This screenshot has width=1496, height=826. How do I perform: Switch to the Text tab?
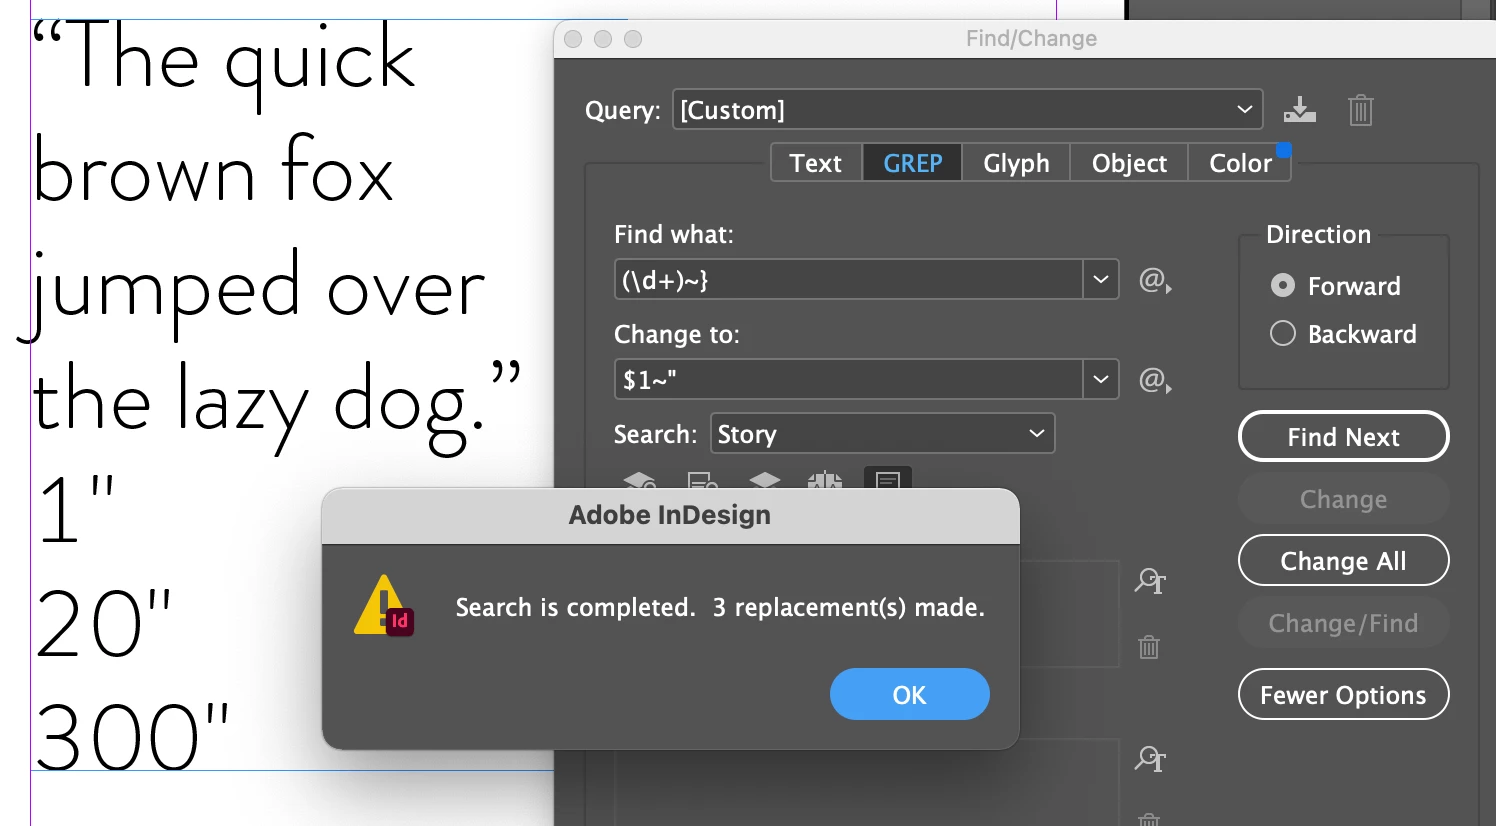click(x=816, y=163)
